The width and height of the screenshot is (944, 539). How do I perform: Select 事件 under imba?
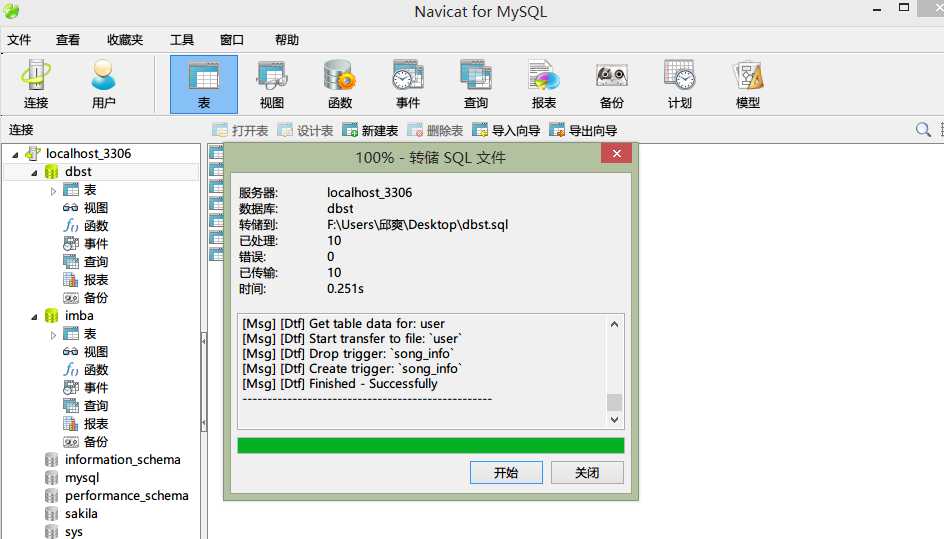(x=96, y=388)
